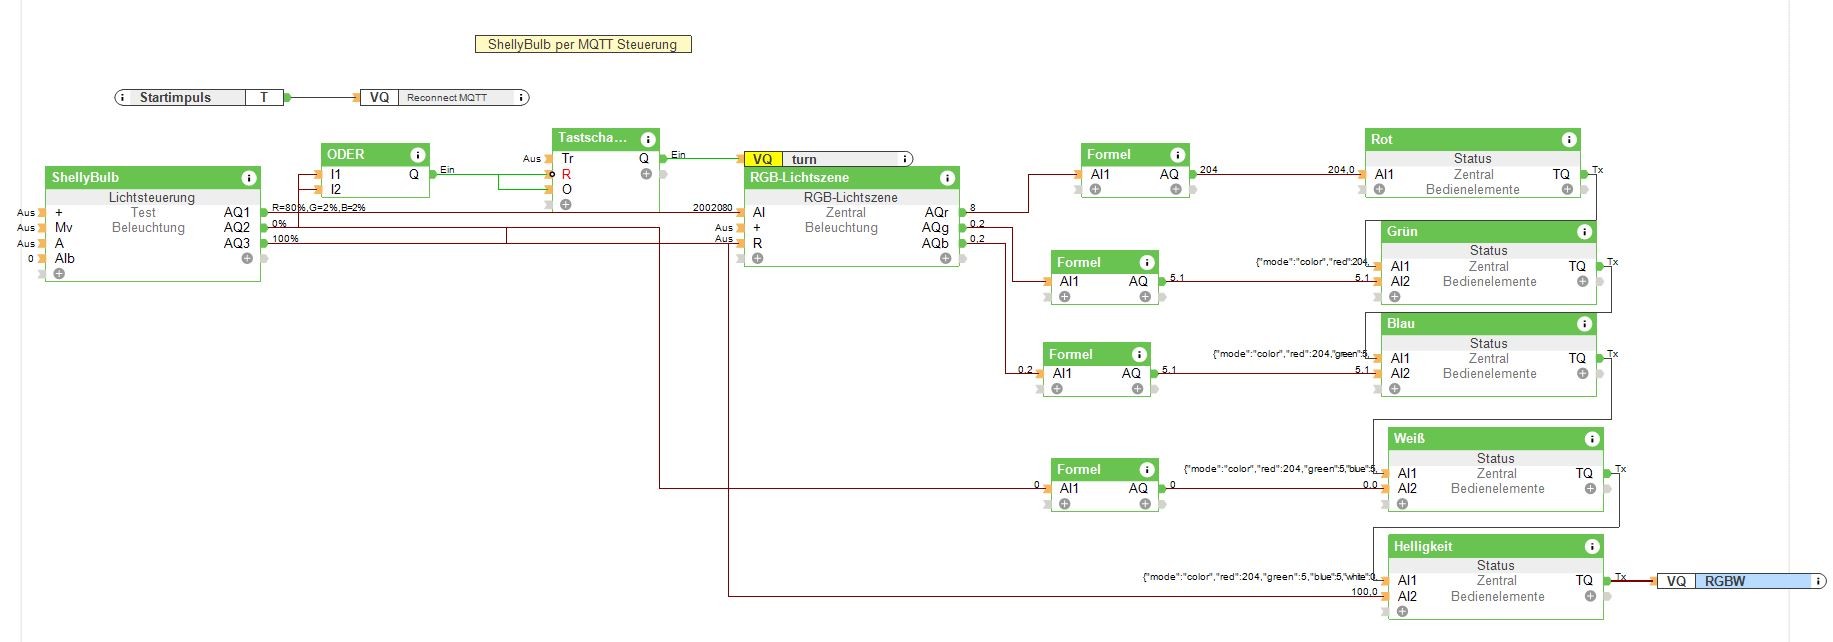Select the yellow turn VQ connector

[x=829, y=159]
